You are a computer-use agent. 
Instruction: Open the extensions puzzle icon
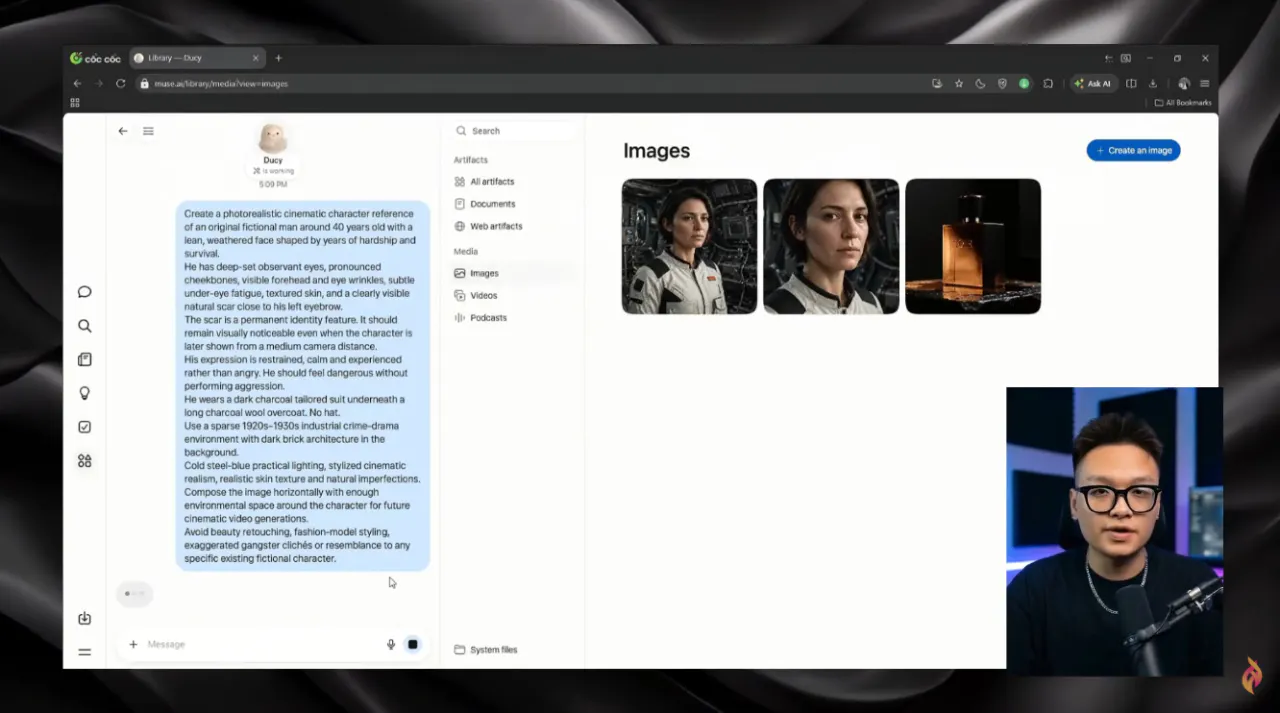(x=1048, y=83)
